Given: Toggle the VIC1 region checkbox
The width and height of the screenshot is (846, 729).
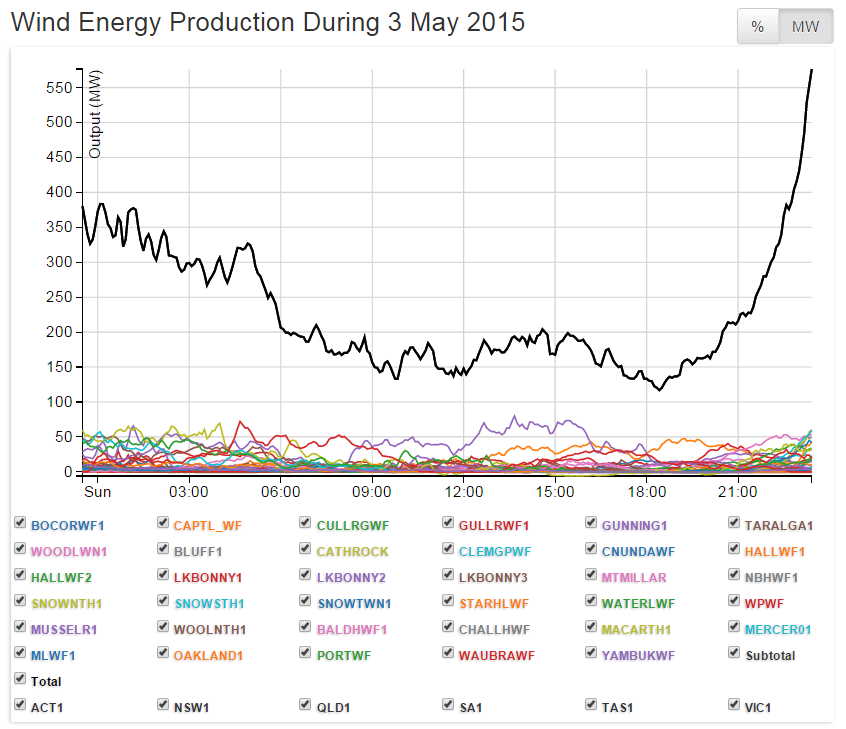Looking at the screenshot, I should coord(735,706).
